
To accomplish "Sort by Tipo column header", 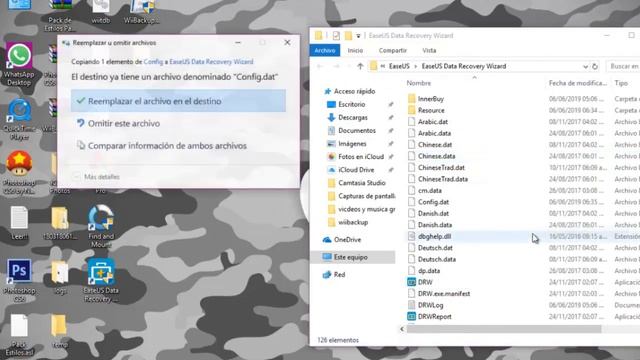I will [621, 83].
